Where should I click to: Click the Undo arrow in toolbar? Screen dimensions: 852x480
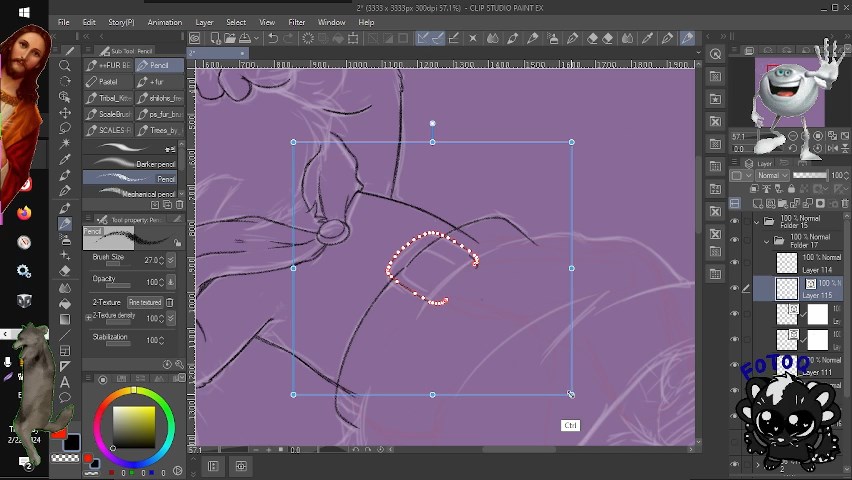(x=272, y=38)
